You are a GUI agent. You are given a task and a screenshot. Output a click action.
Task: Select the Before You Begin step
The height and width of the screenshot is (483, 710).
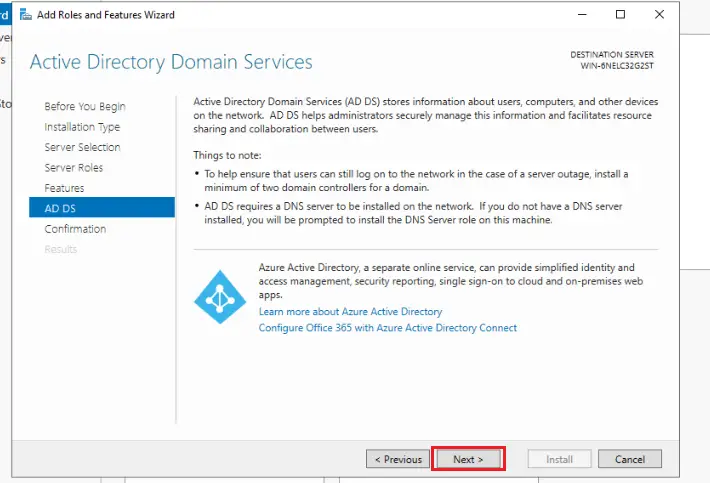tap(85, 106)
